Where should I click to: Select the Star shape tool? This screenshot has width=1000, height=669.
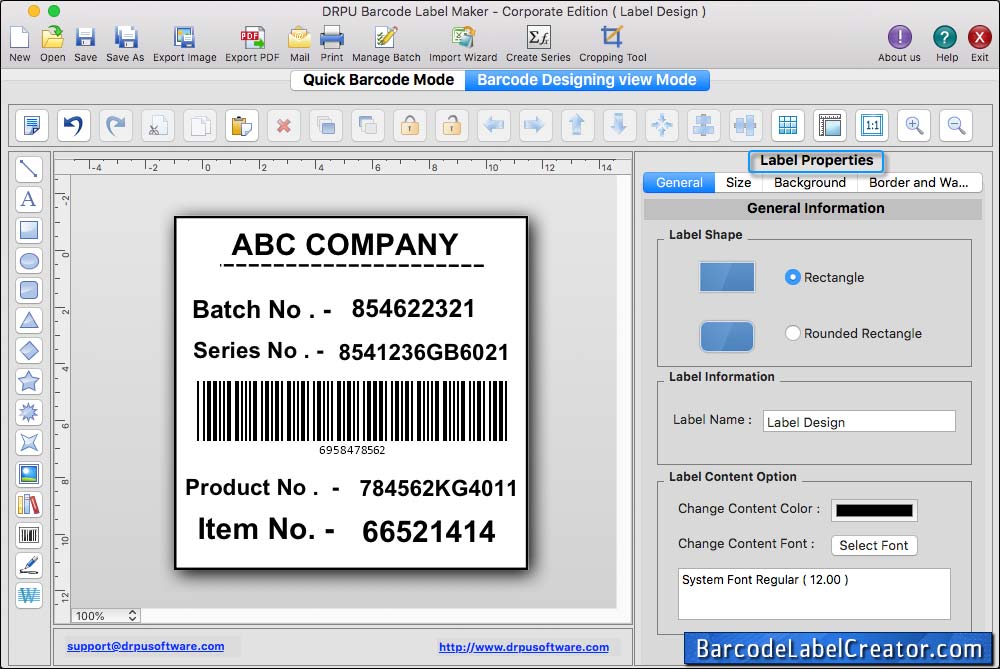tap(29, 381)
